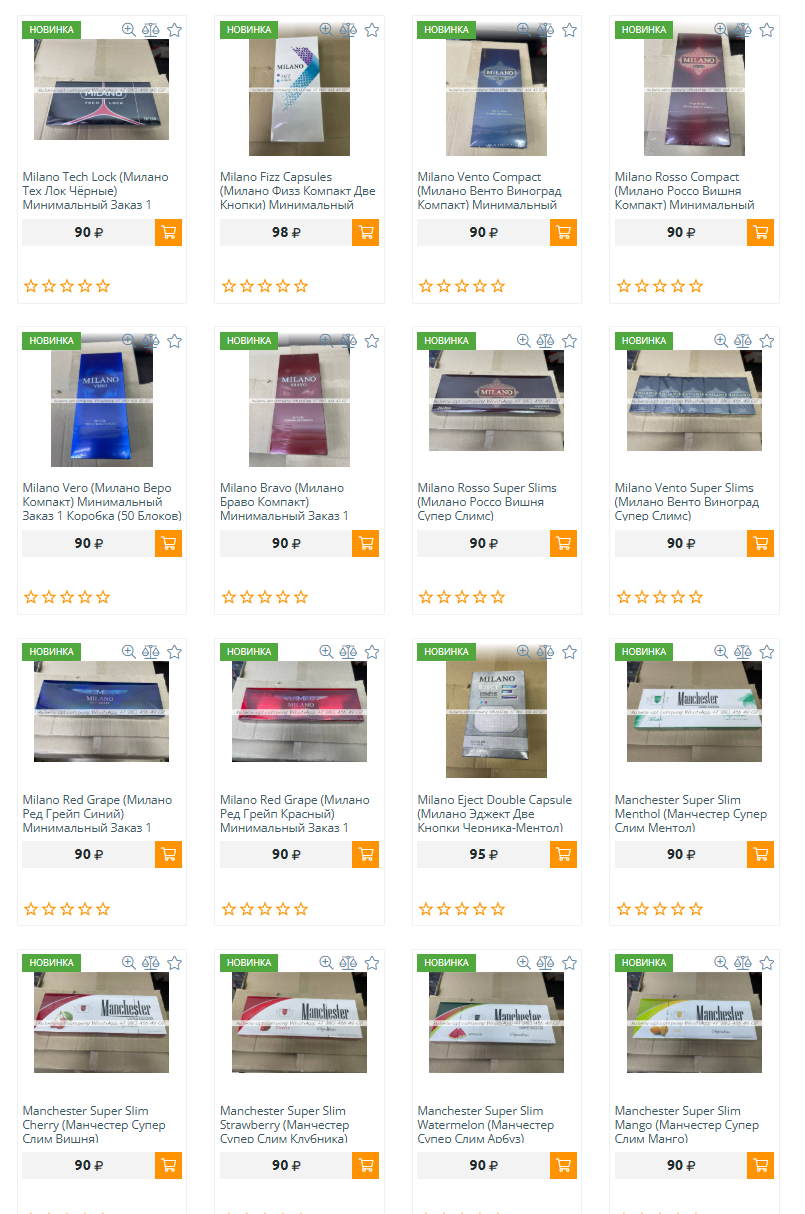Rate Milano Tech Lock five stars

pos(103,286)
